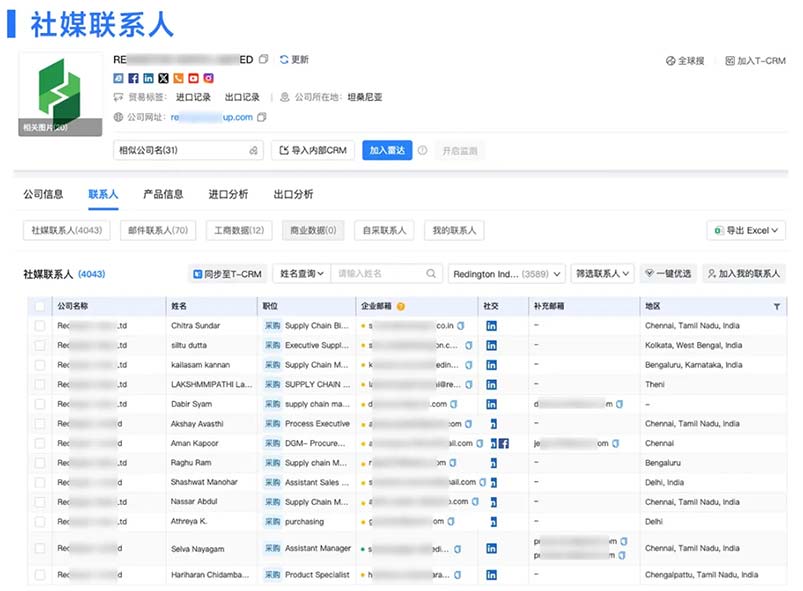Screen dimensions: 803x591
Task: Tick the select-all checkbox in table header
Action: [x=40, y=307]
